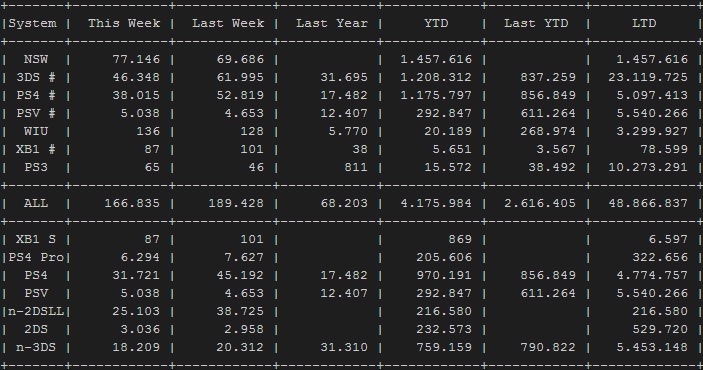
Task: Click the YTD column header
Action: pos(436,23)
